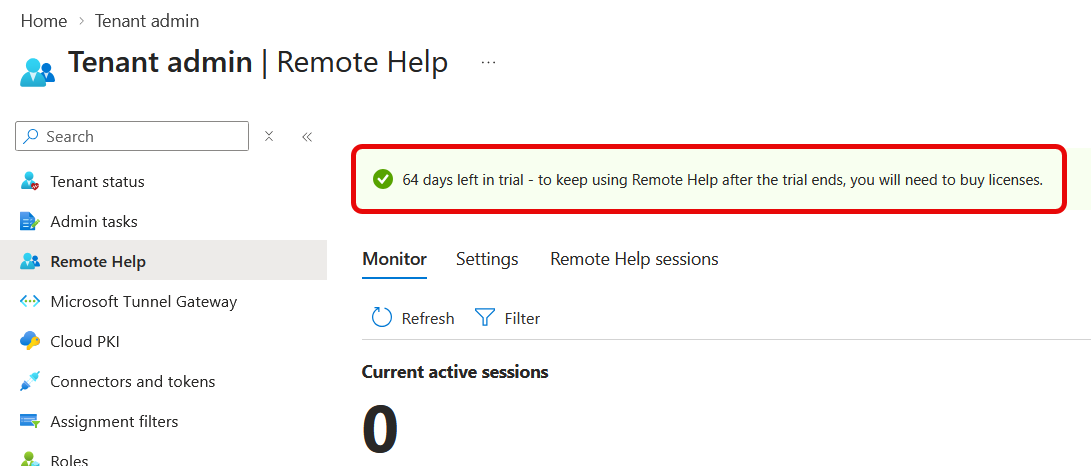Go to Home breadcrumb link
1091x466 pixels.
click(x=44, y=22)
